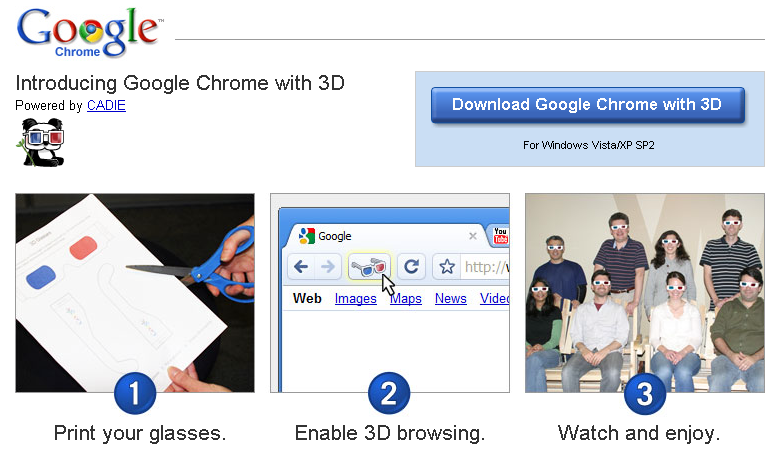Open the News link
The image size is (777, 469).
[x=450, y=298]
